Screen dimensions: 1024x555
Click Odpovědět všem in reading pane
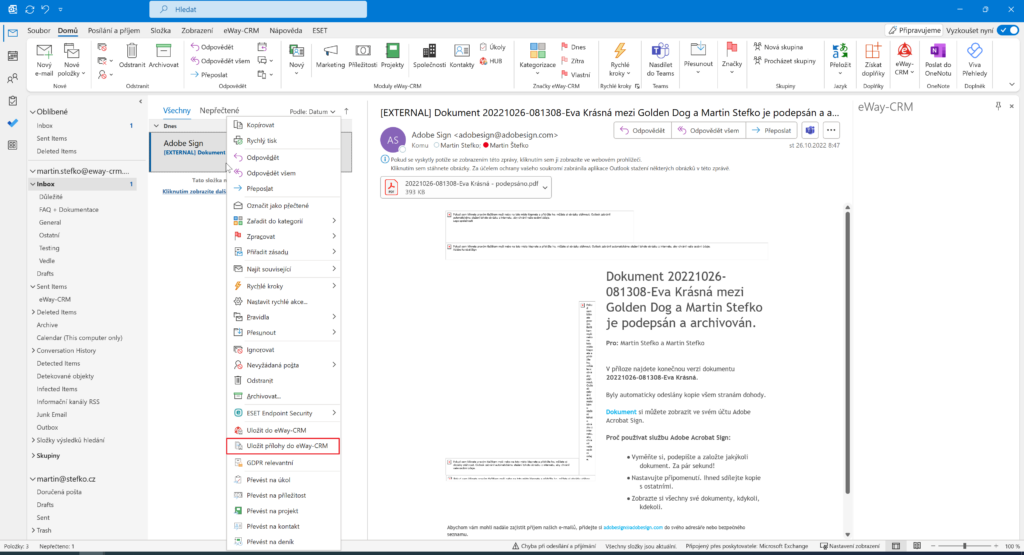[x=708, y=130]
